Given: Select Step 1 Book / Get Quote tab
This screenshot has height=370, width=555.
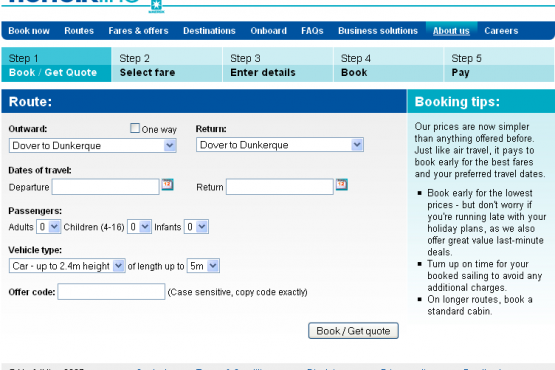Looking at the screenshot, I should pos(56,65).
